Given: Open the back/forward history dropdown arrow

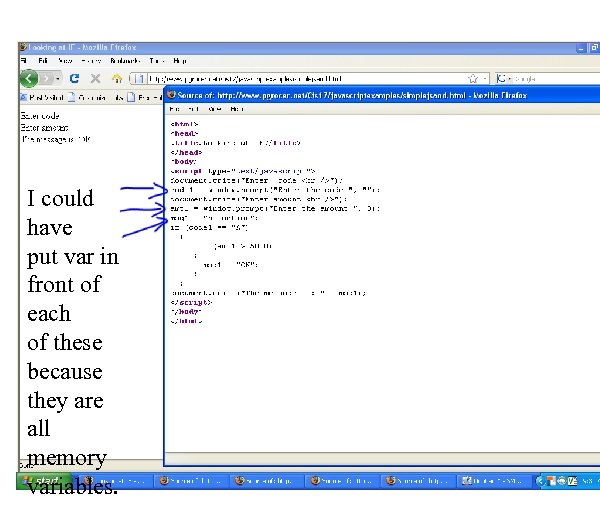Looking at the screenshot, I should coord(57,78).
